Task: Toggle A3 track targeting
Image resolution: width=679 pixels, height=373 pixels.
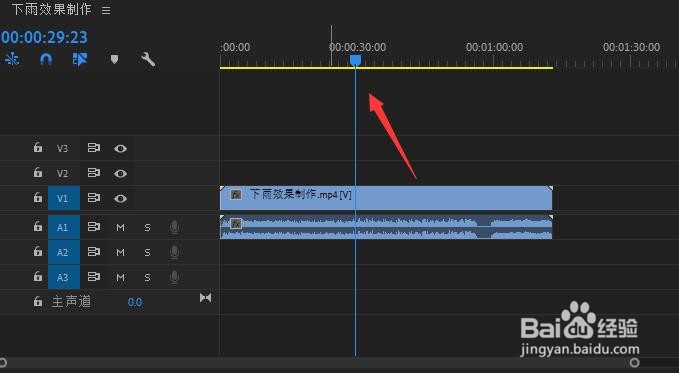Action: 64,277
